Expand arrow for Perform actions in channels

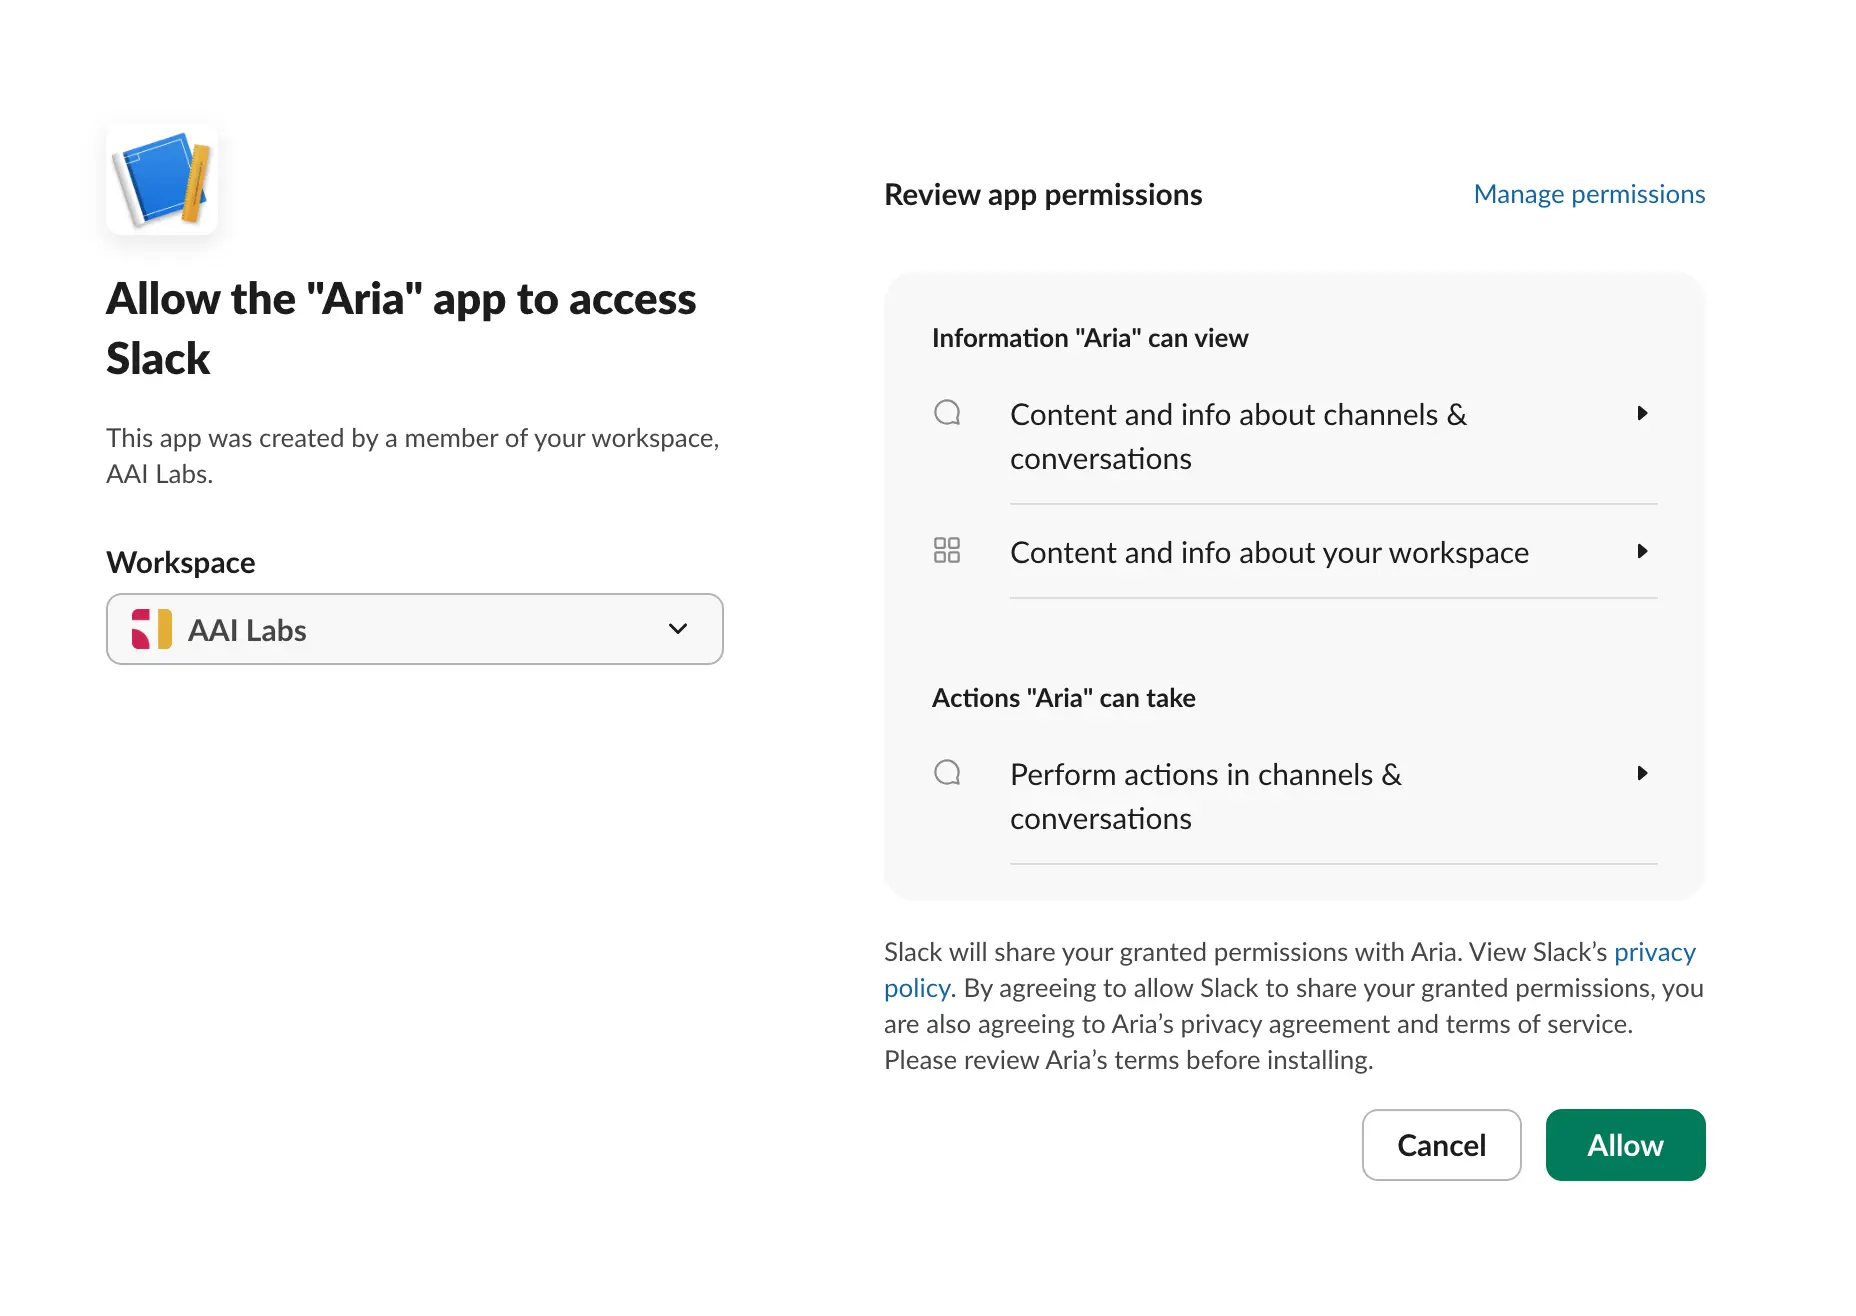tap(1642, 773)
